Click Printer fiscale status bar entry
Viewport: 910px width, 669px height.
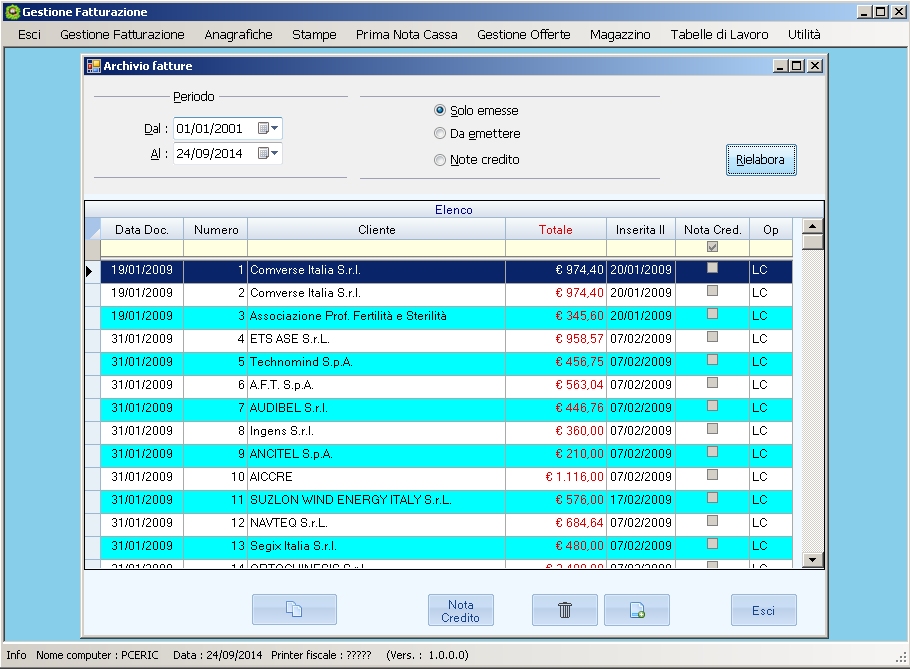(321, 655)
